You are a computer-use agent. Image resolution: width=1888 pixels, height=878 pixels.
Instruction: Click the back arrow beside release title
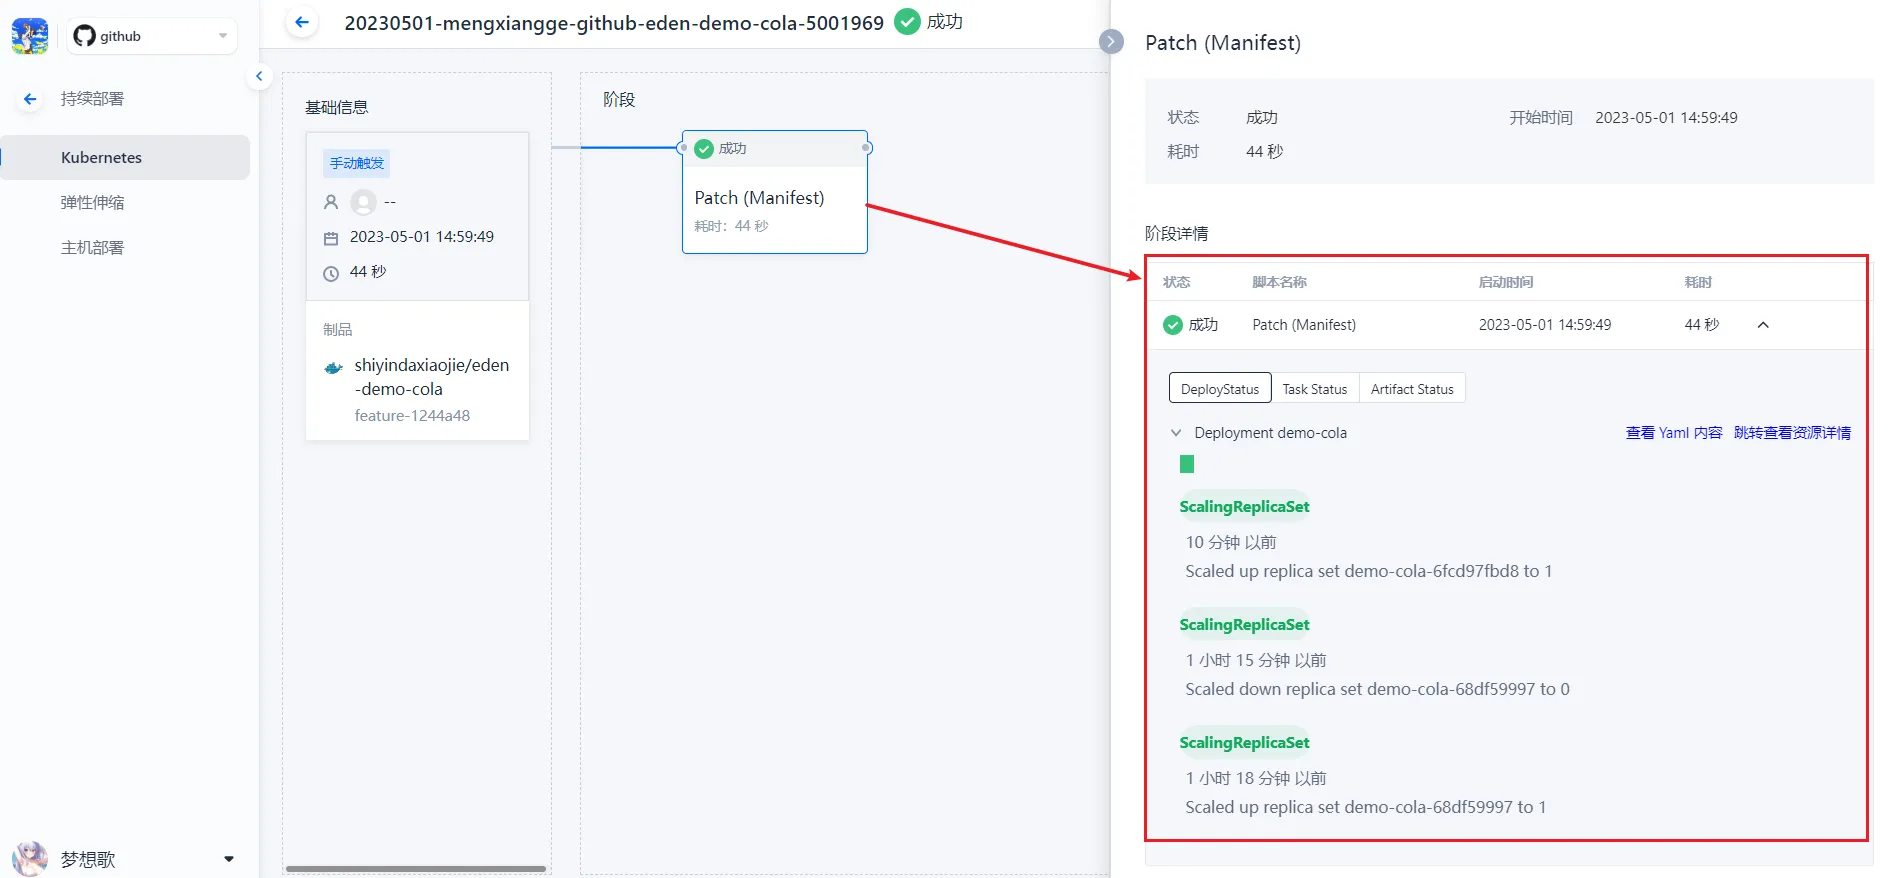(x=302, y=22)
